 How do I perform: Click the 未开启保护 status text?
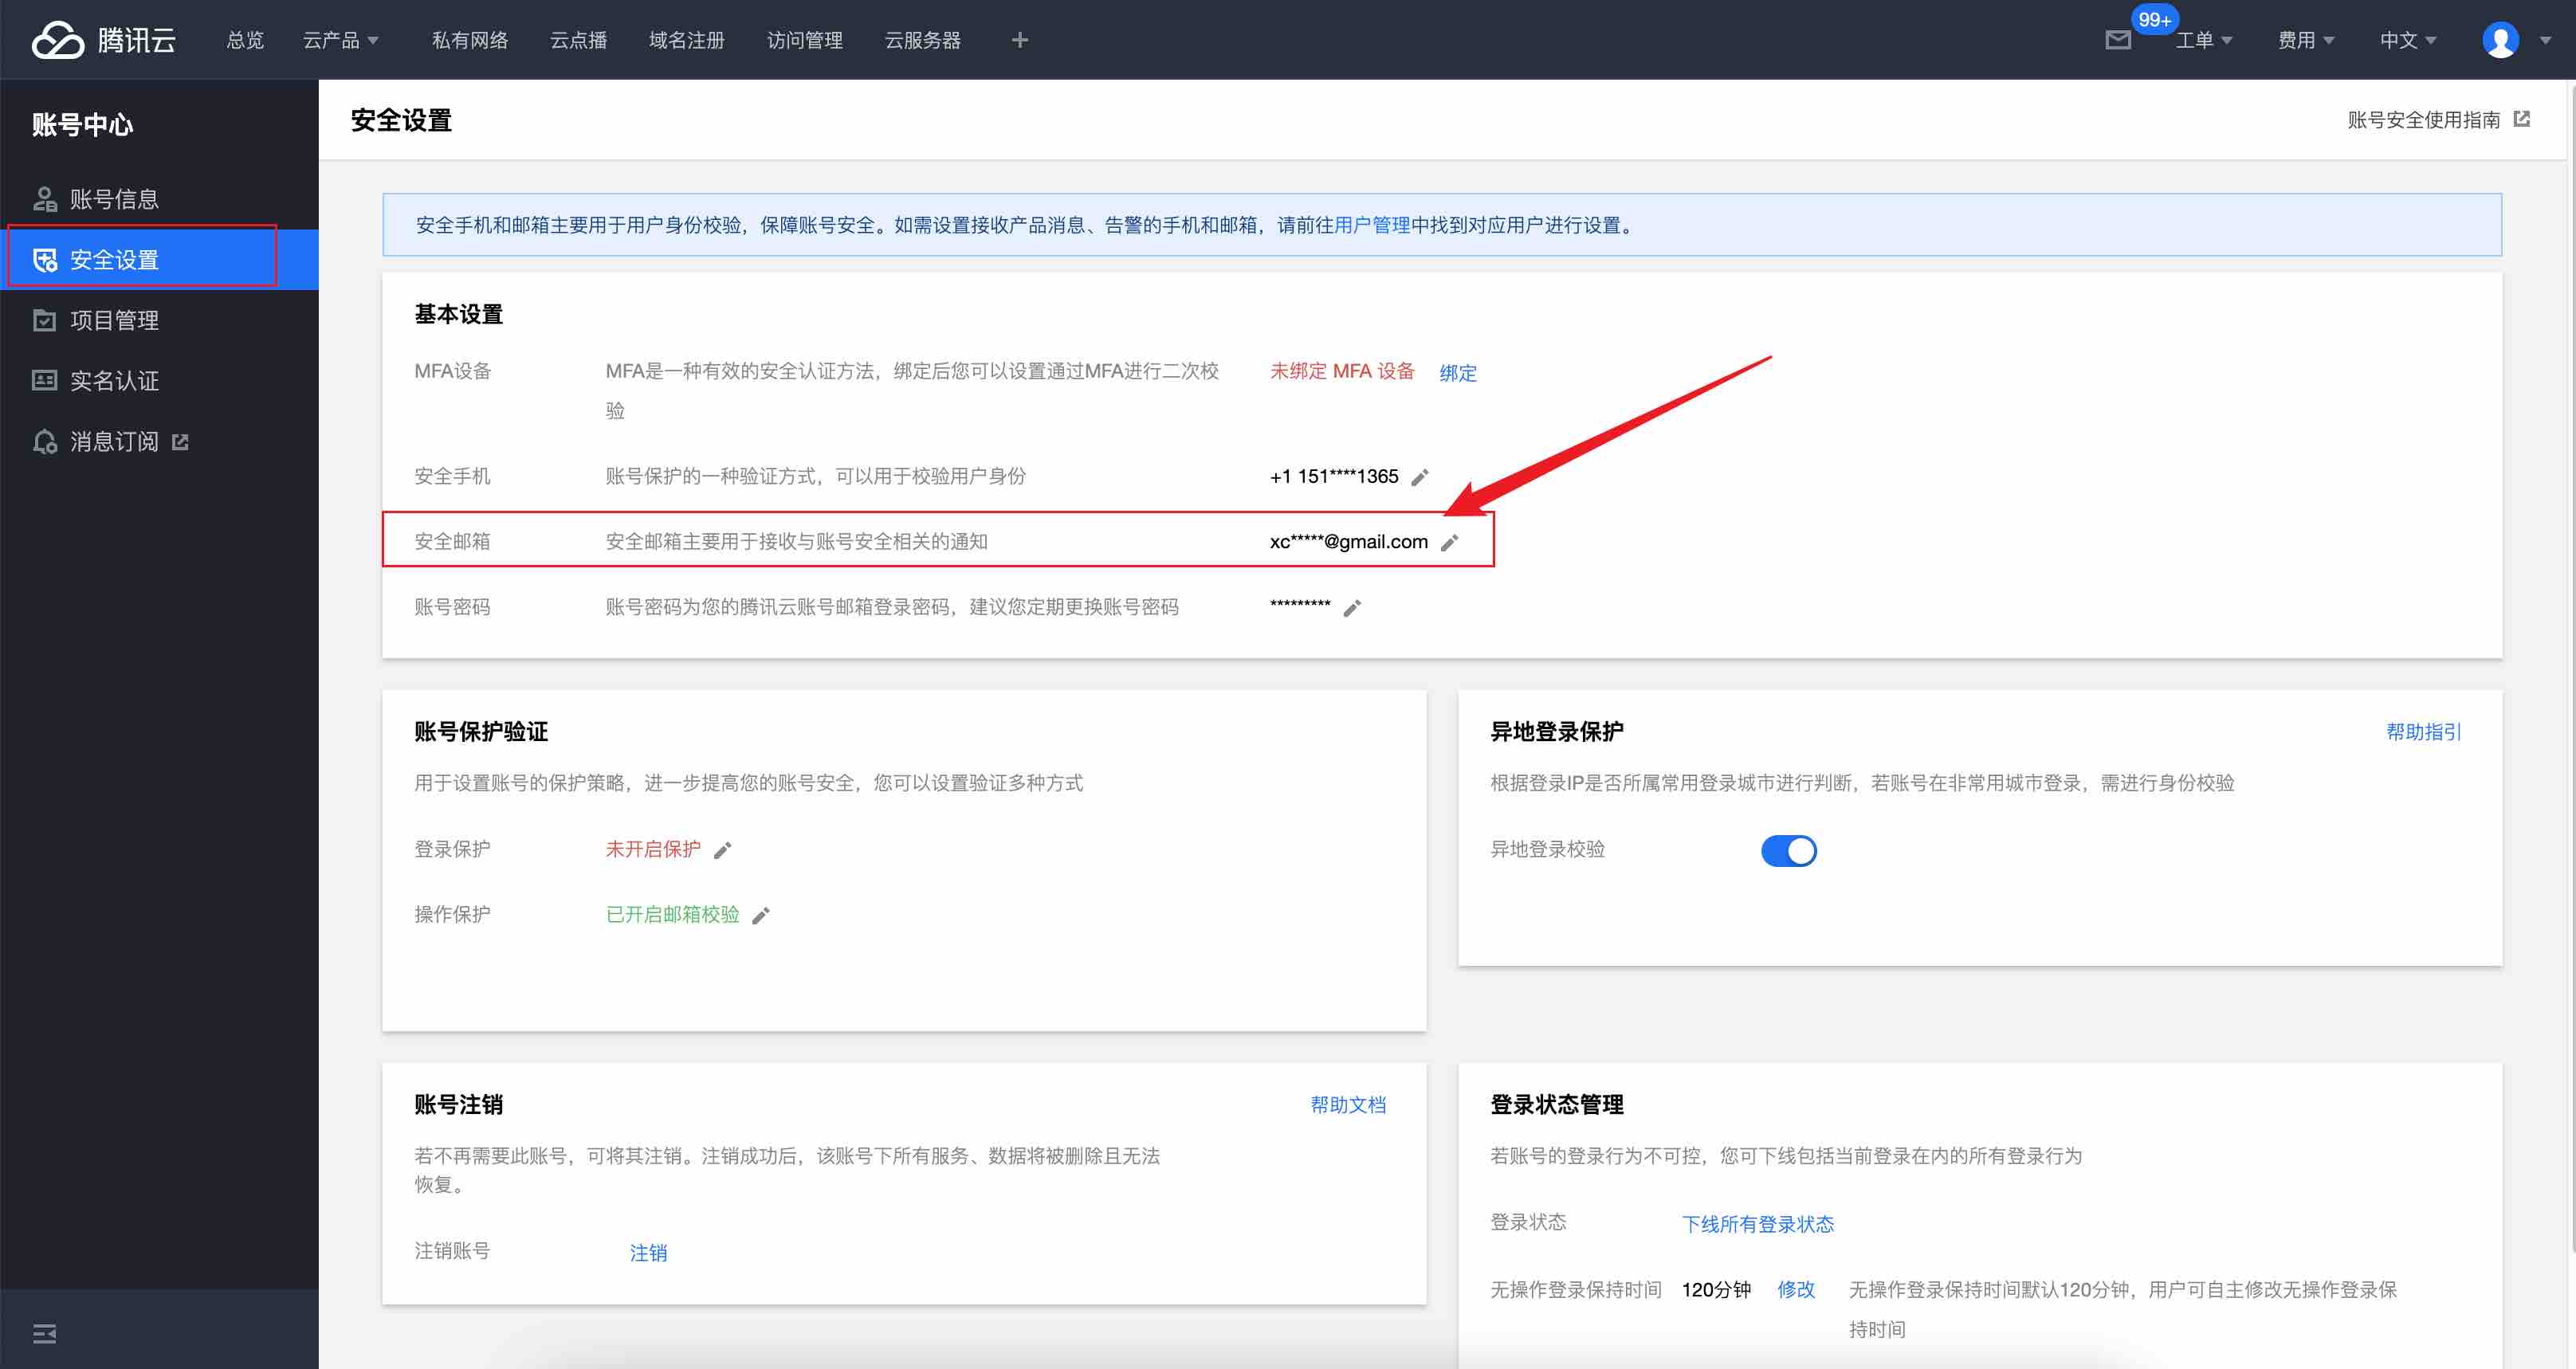pos(653,850)
